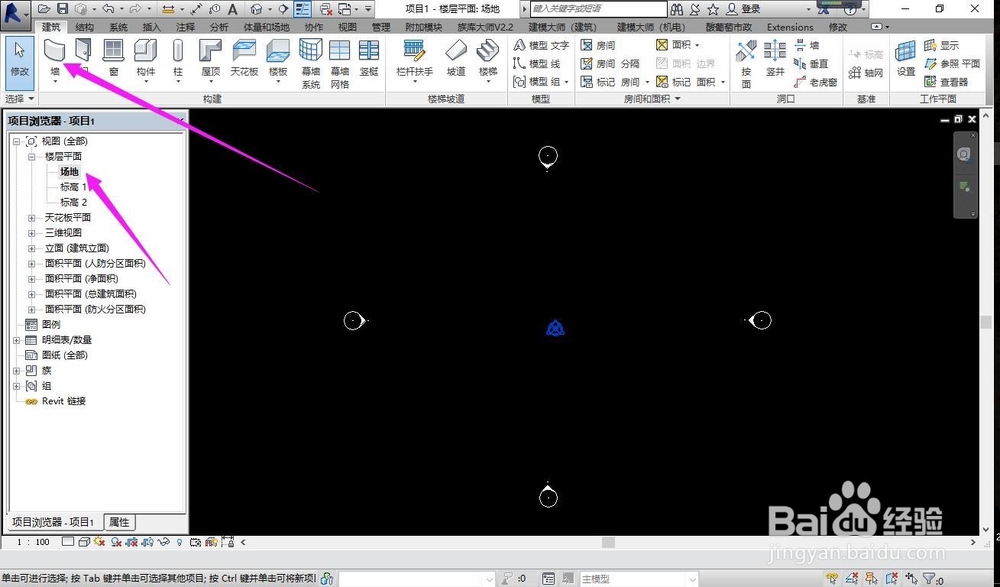1000x587 pixels.
Task: Select the 修改 (Modify) tool
Action: [x=20, y=62]
